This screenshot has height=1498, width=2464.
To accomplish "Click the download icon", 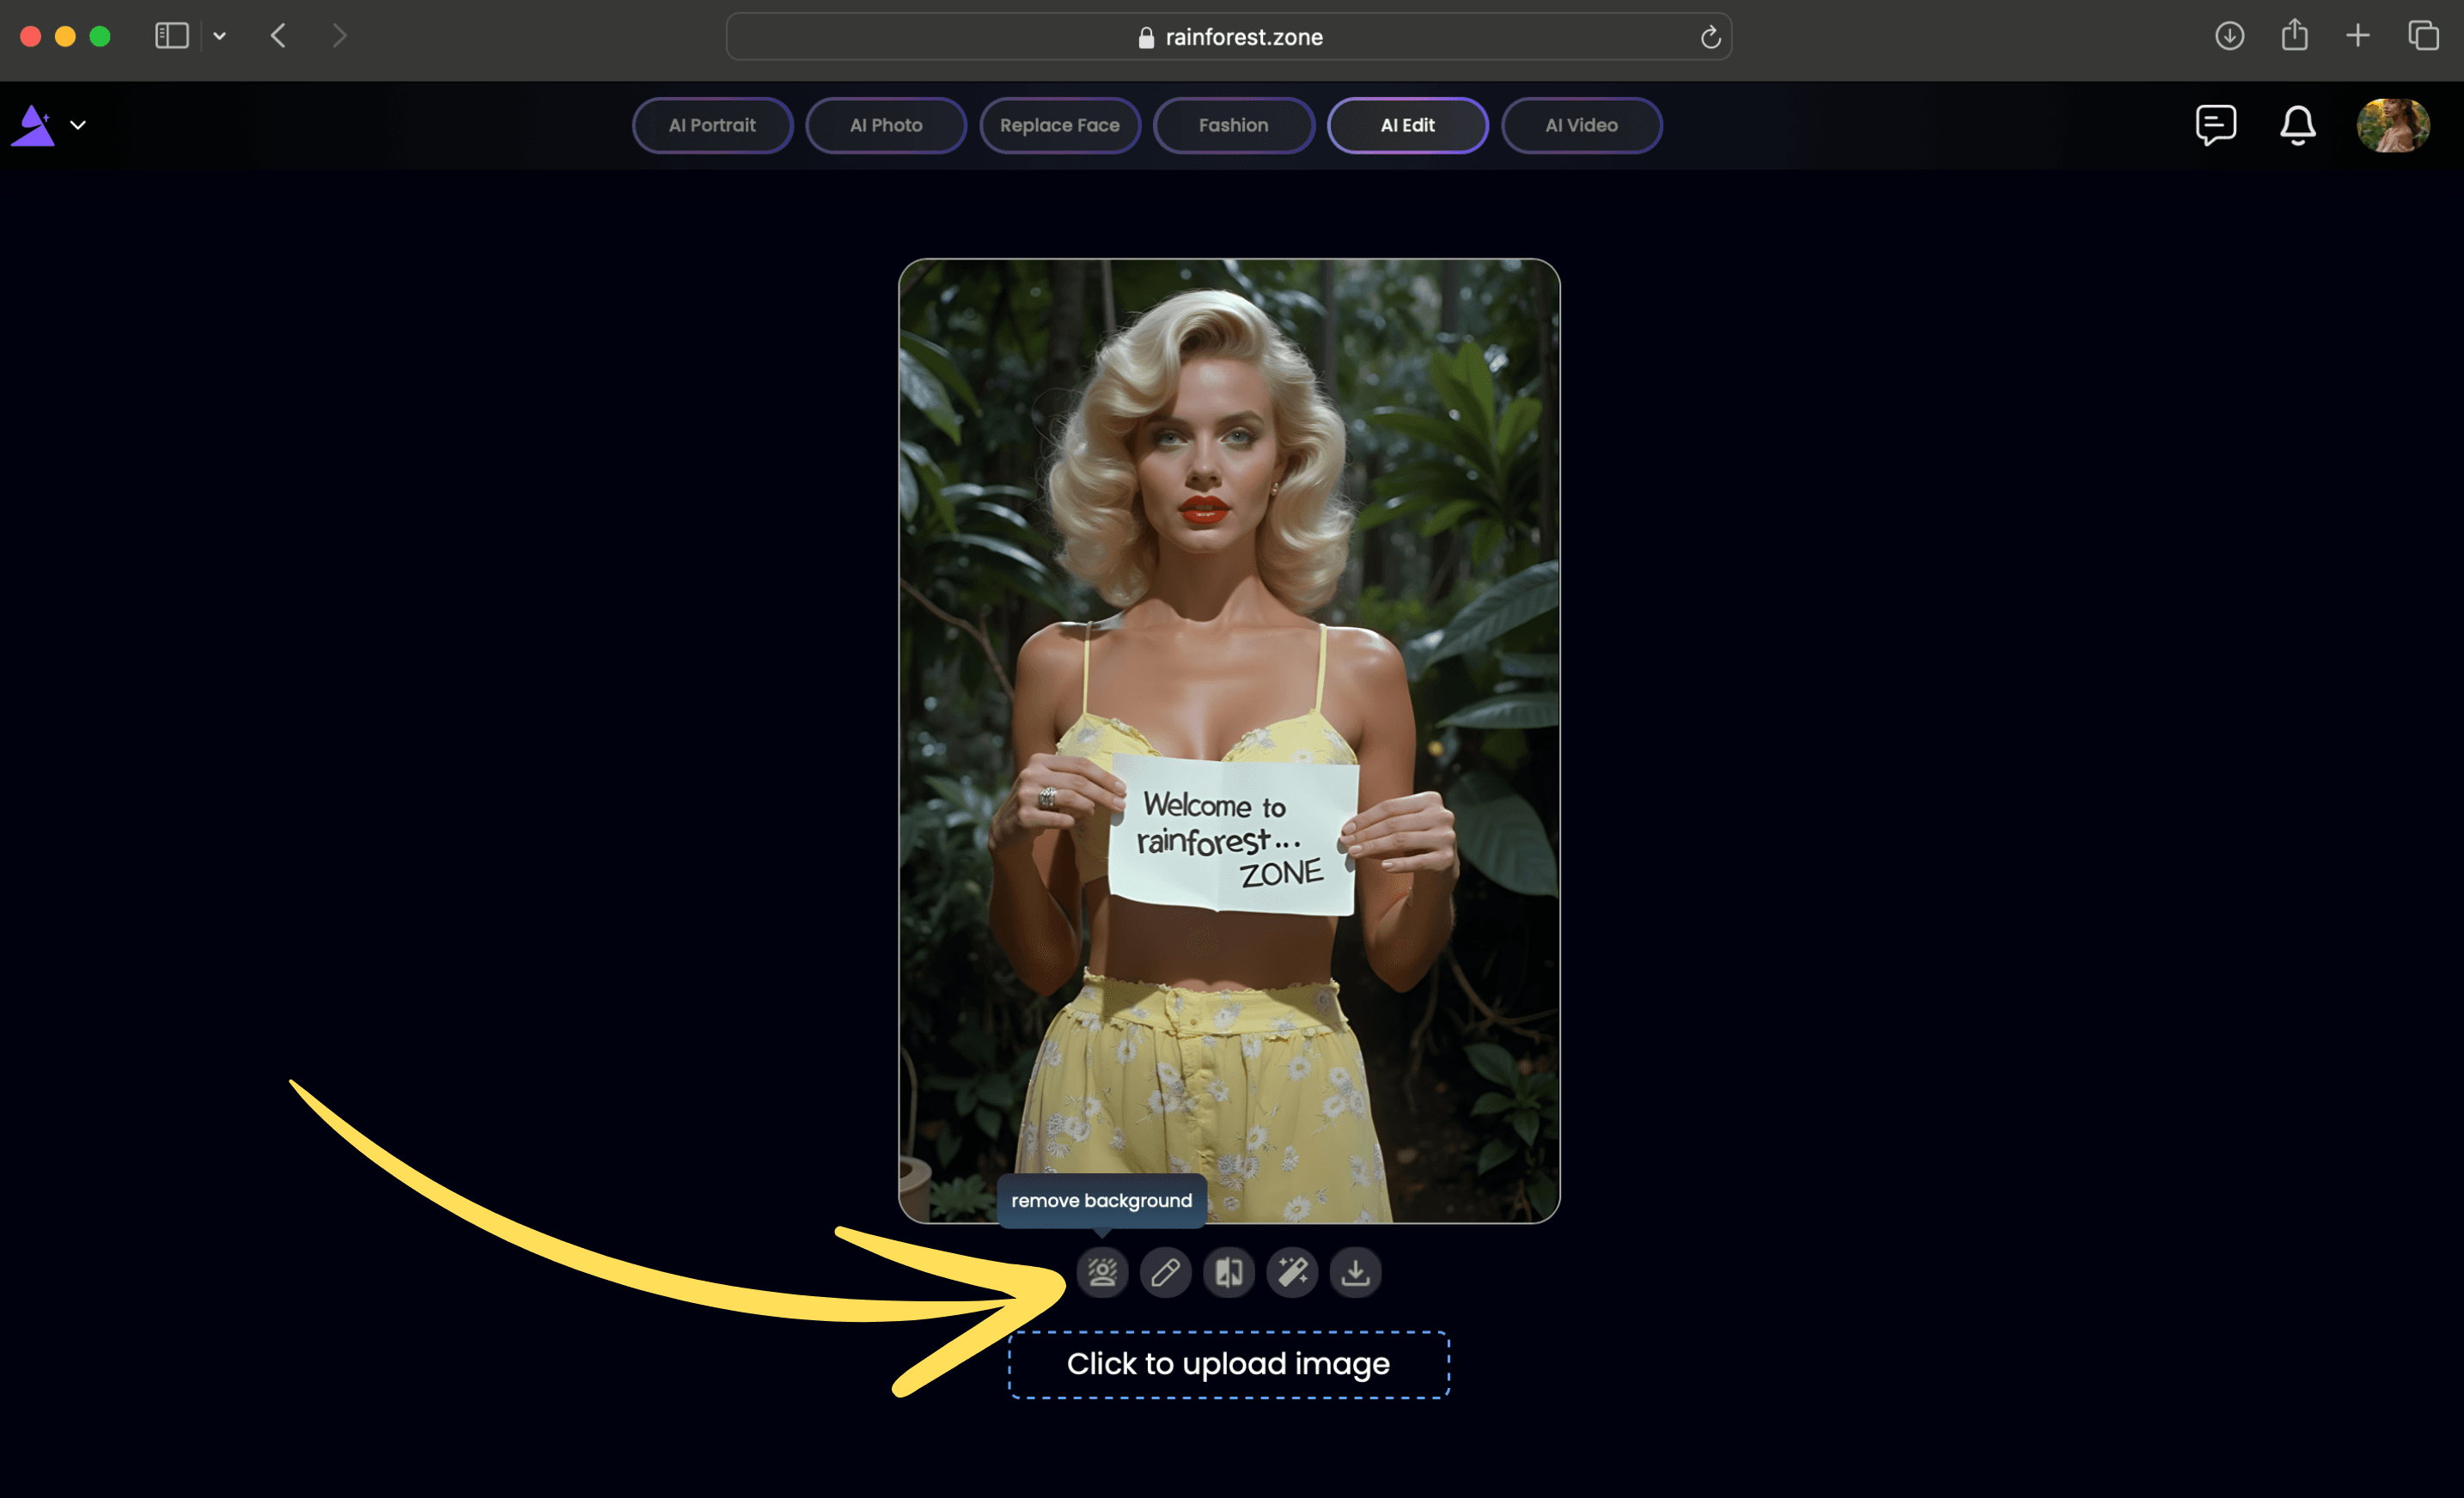I will tap(1355, 1271).
